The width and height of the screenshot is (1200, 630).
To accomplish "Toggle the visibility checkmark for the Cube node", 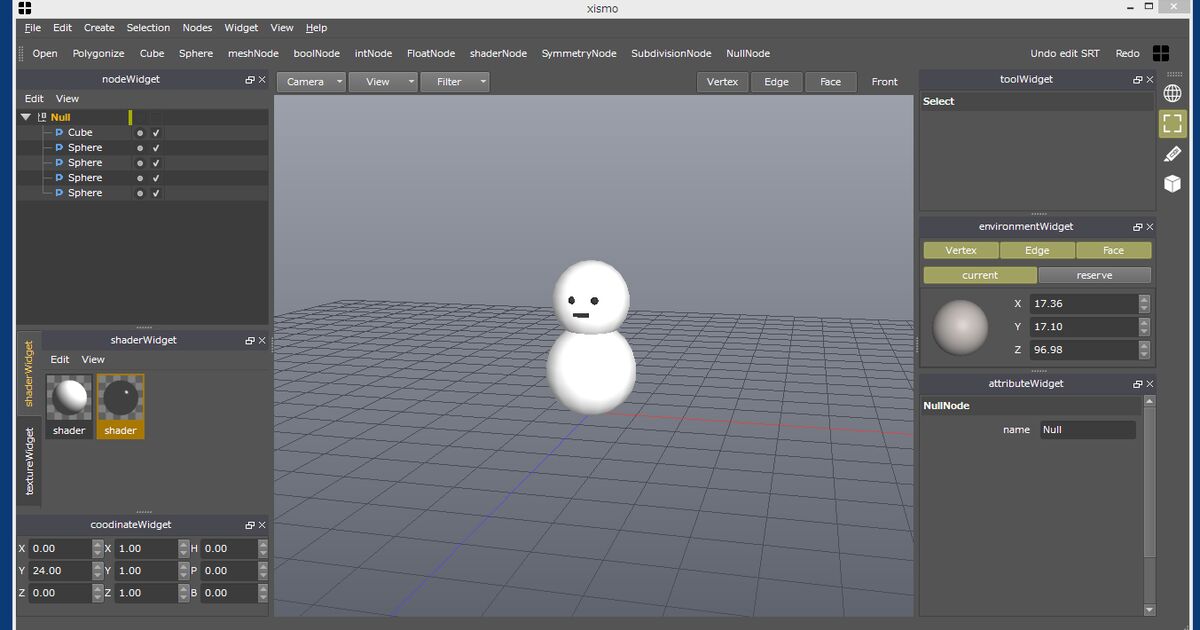I will (156, 133).
